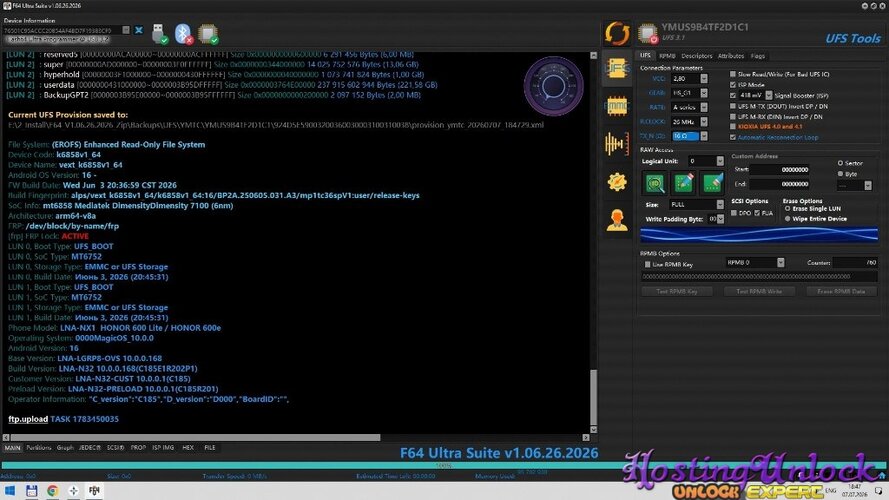This screenshot has height=500, width=889.
Task: Click the circular gauge speedometer widget
Action: 553,86
